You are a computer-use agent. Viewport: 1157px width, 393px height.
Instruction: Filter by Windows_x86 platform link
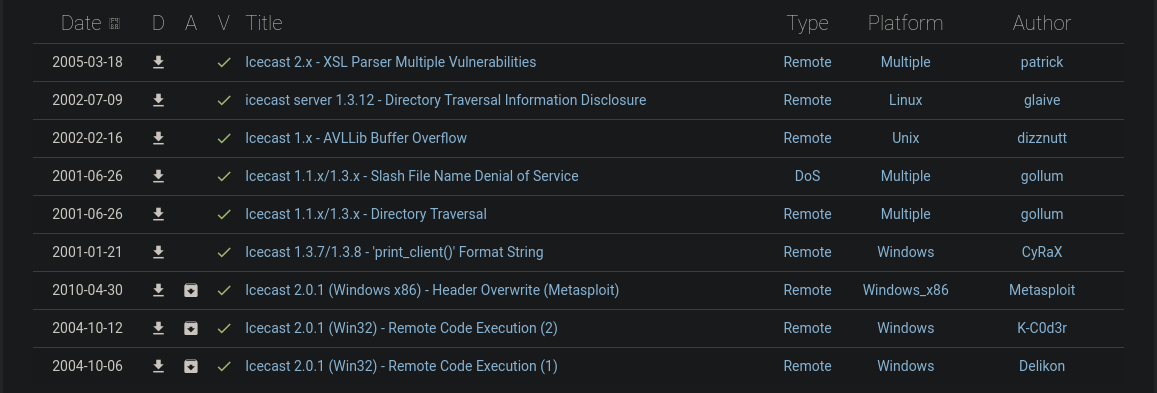[x=905, y=291]
